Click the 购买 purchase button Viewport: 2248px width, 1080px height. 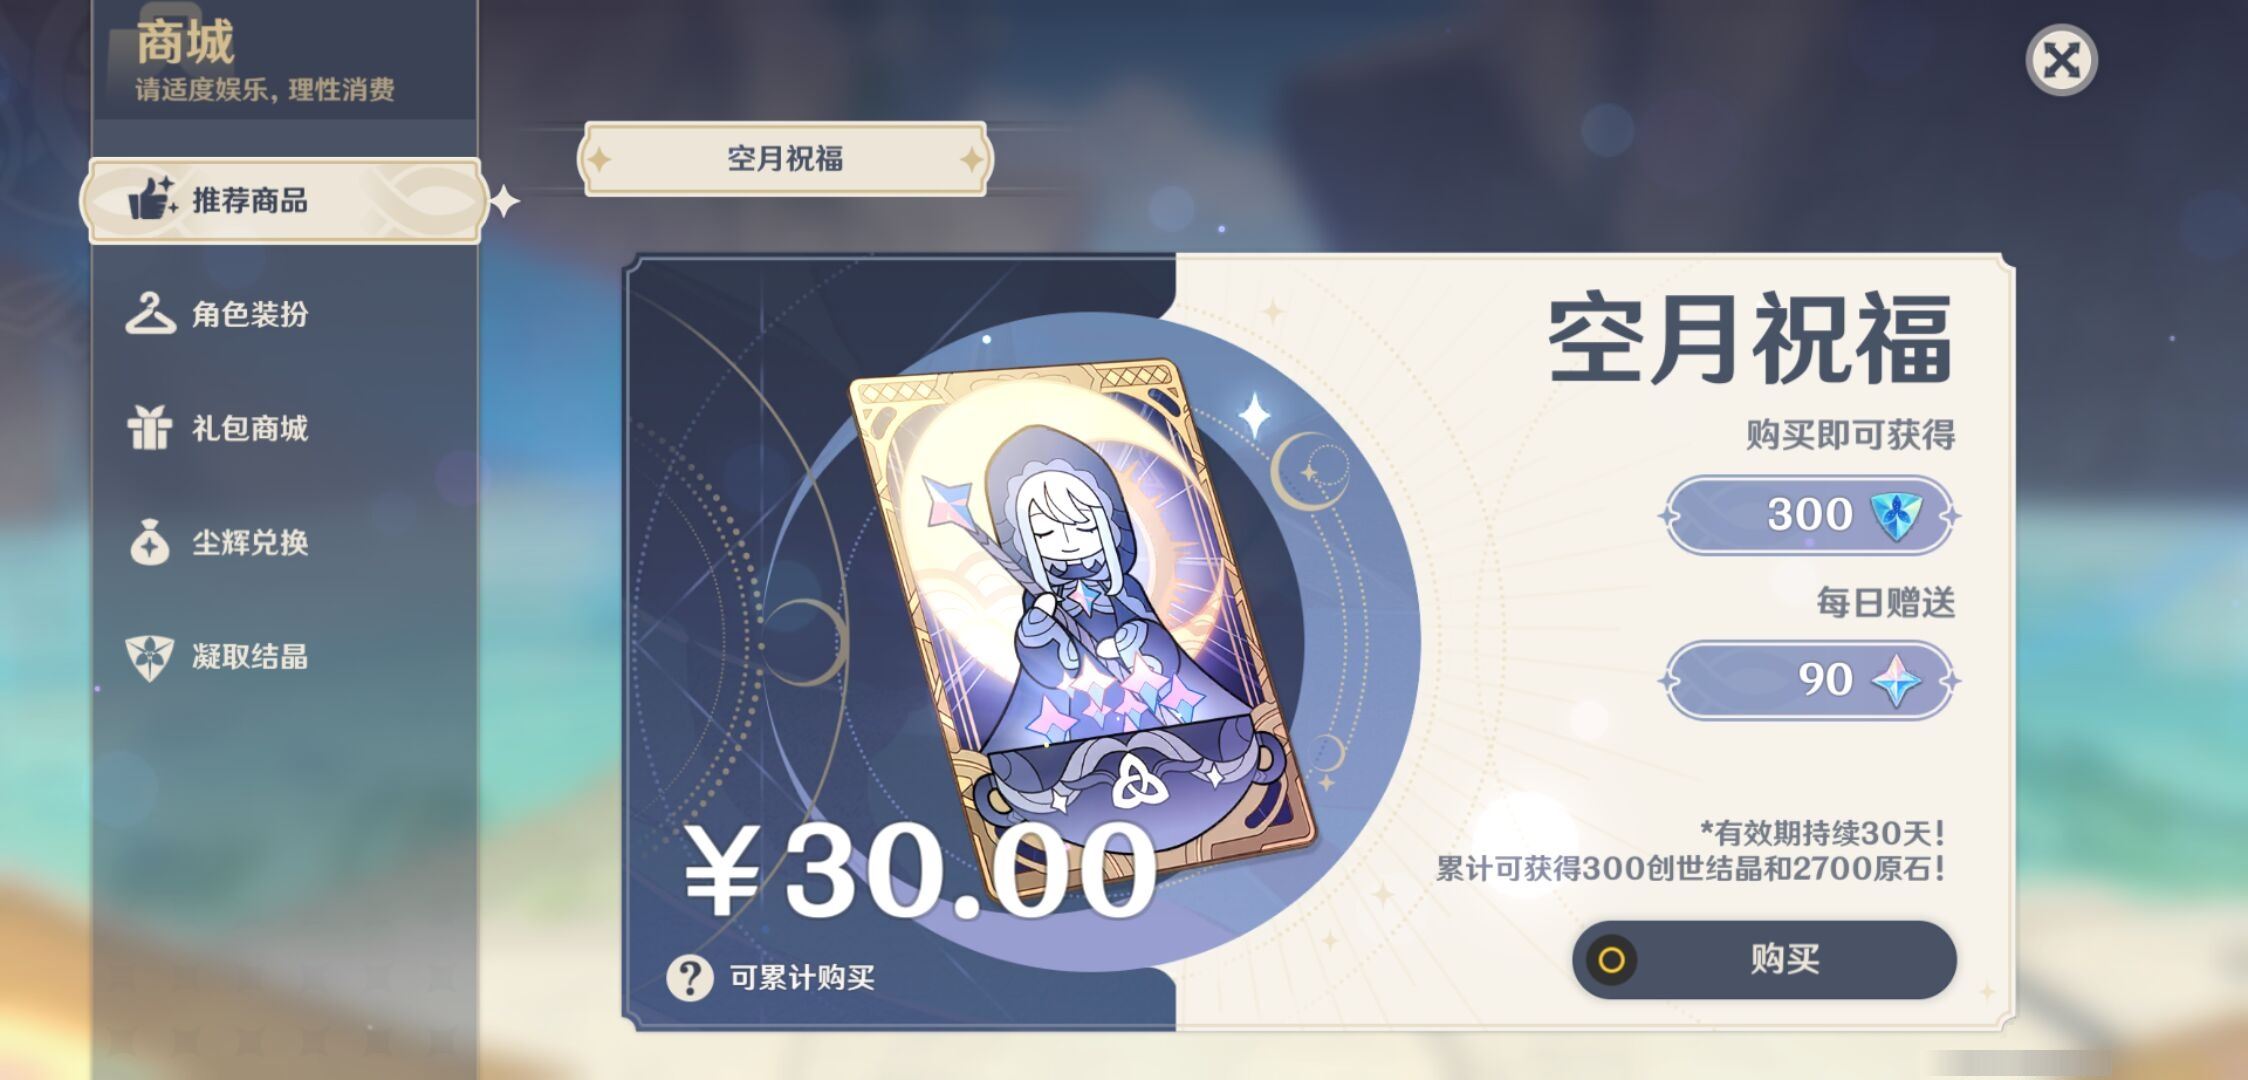pos(1765,959)
